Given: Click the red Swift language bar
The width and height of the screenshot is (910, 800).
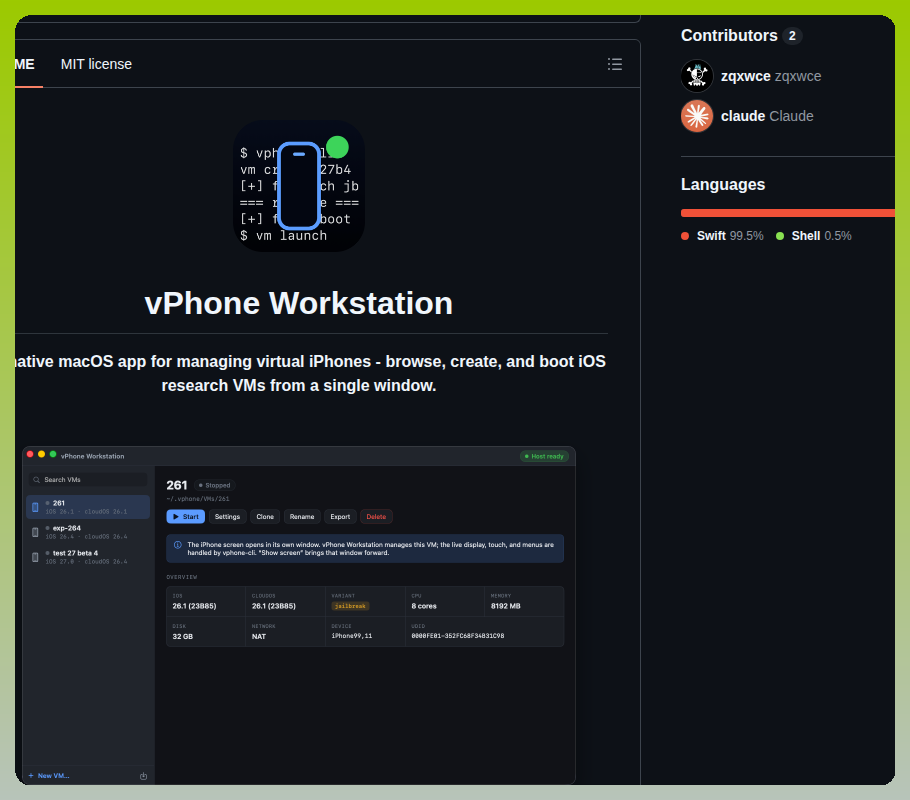Looking at the screenshot, I should (x=788, y=213).
